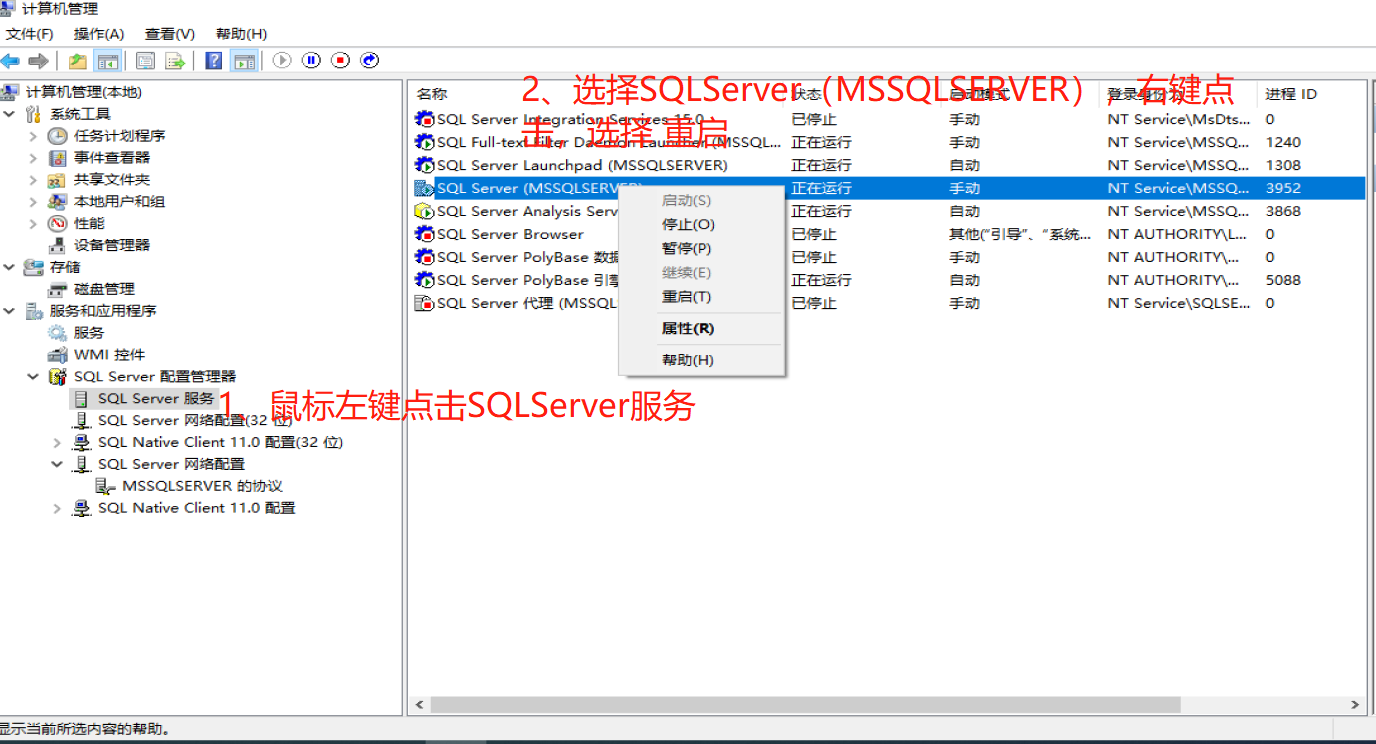Click the 进程 ID column header
Viewport: 1376px width, 744px height.
click(1291, 94)
